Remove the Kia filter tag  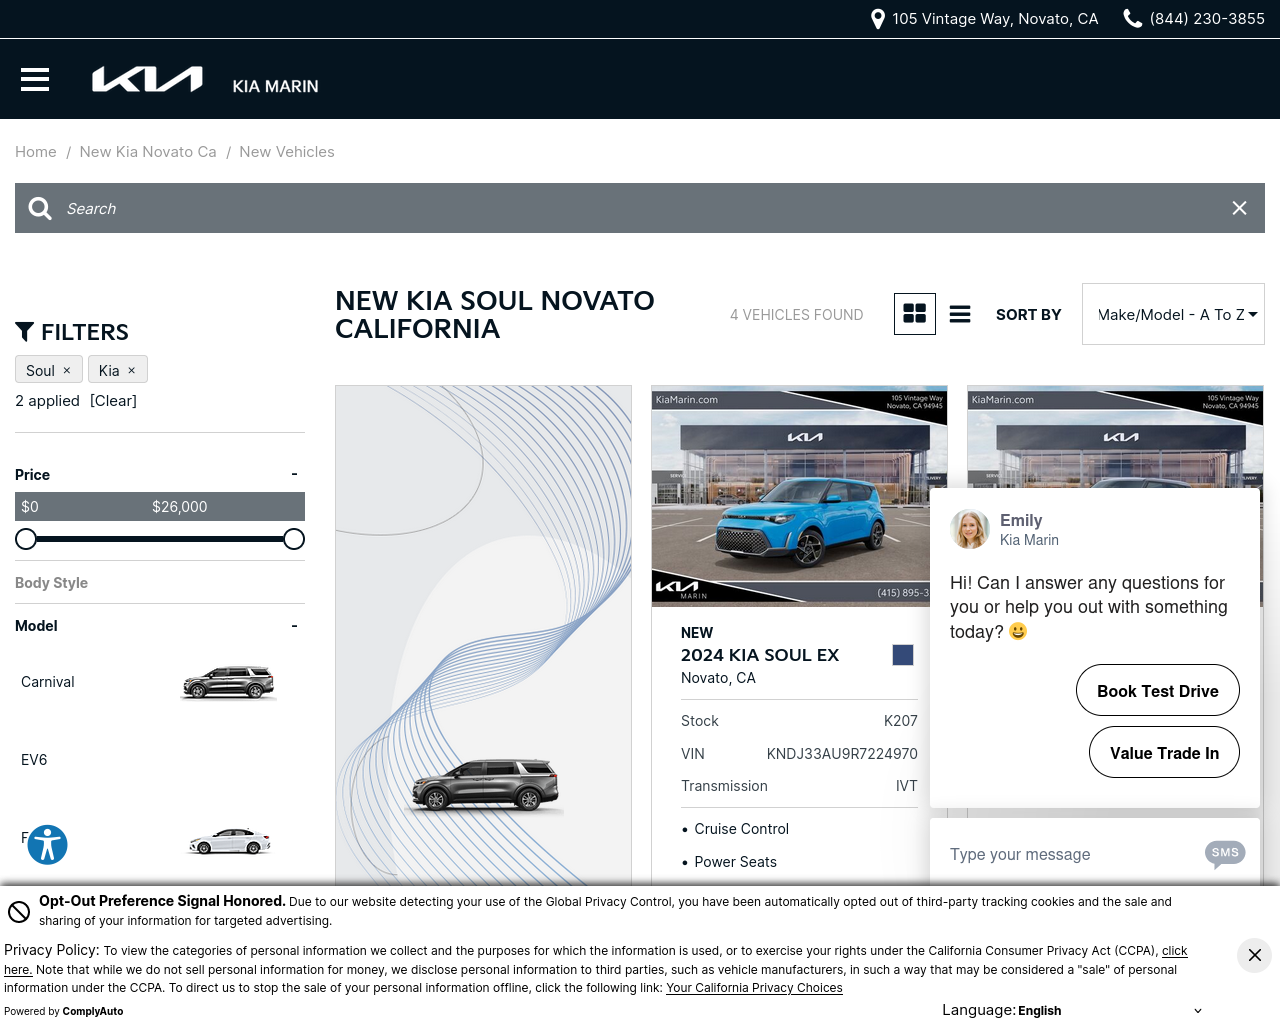pyautogui.click(x=131, y=370)
